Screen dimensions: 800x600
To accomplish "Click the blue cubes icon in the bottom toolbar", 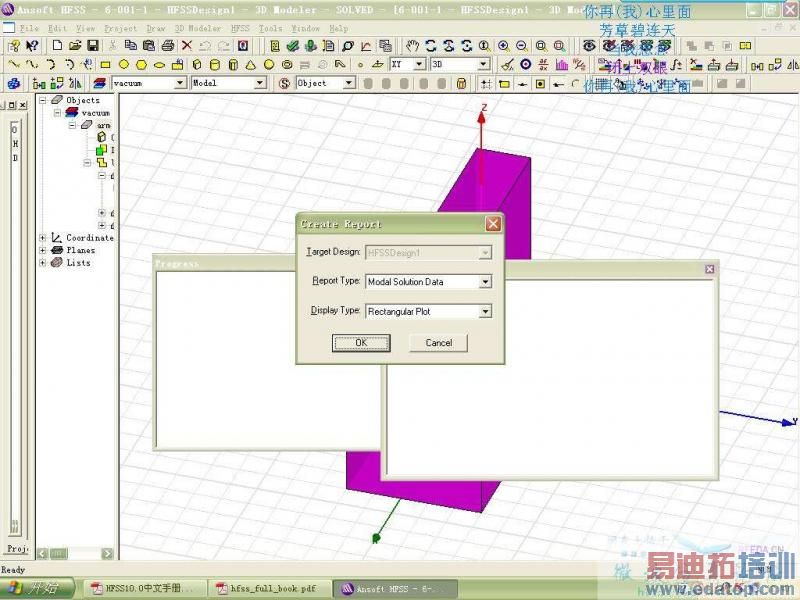I will 14,83.
